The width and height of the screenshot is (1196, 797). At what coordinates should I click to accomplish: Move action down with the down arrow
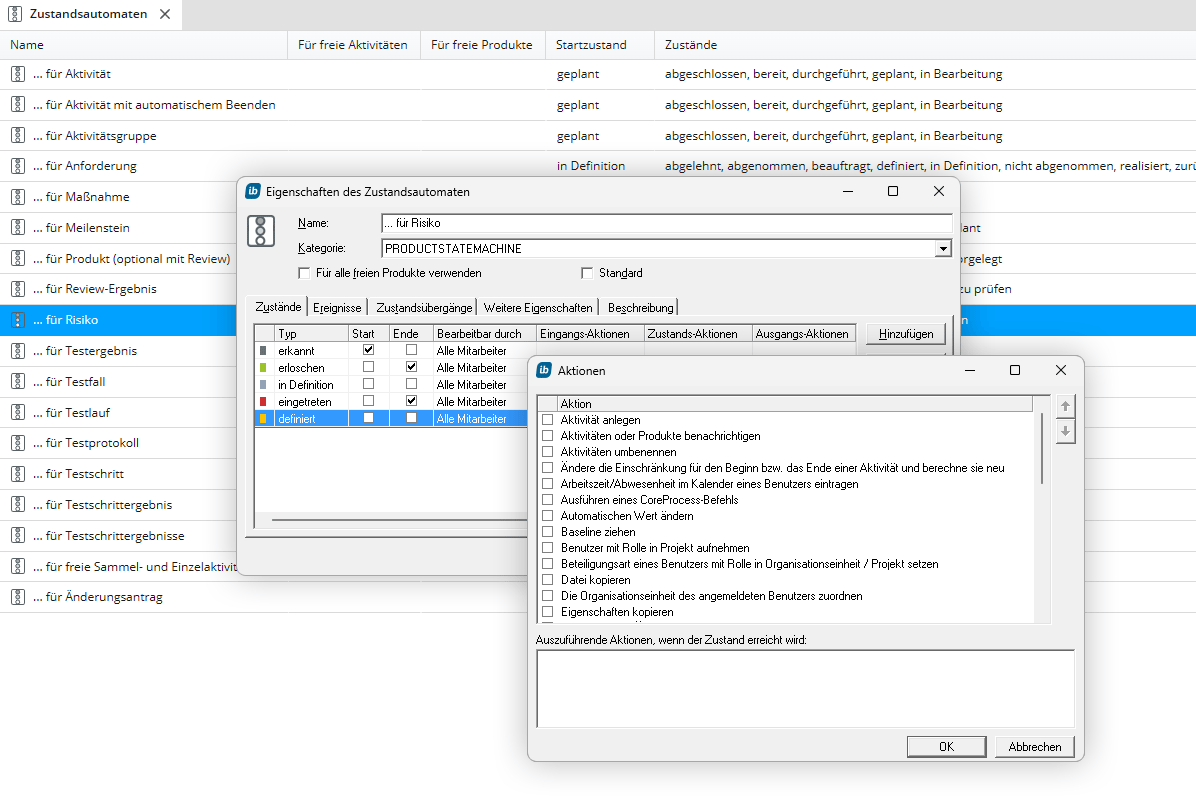[1065, 431]
